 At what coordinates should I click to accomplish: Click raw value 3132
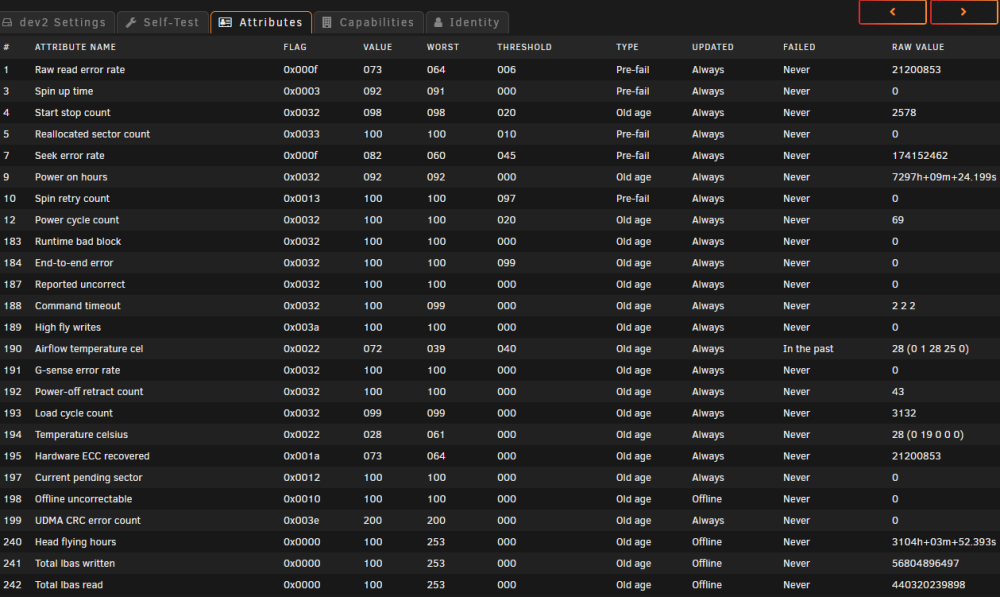904,413
